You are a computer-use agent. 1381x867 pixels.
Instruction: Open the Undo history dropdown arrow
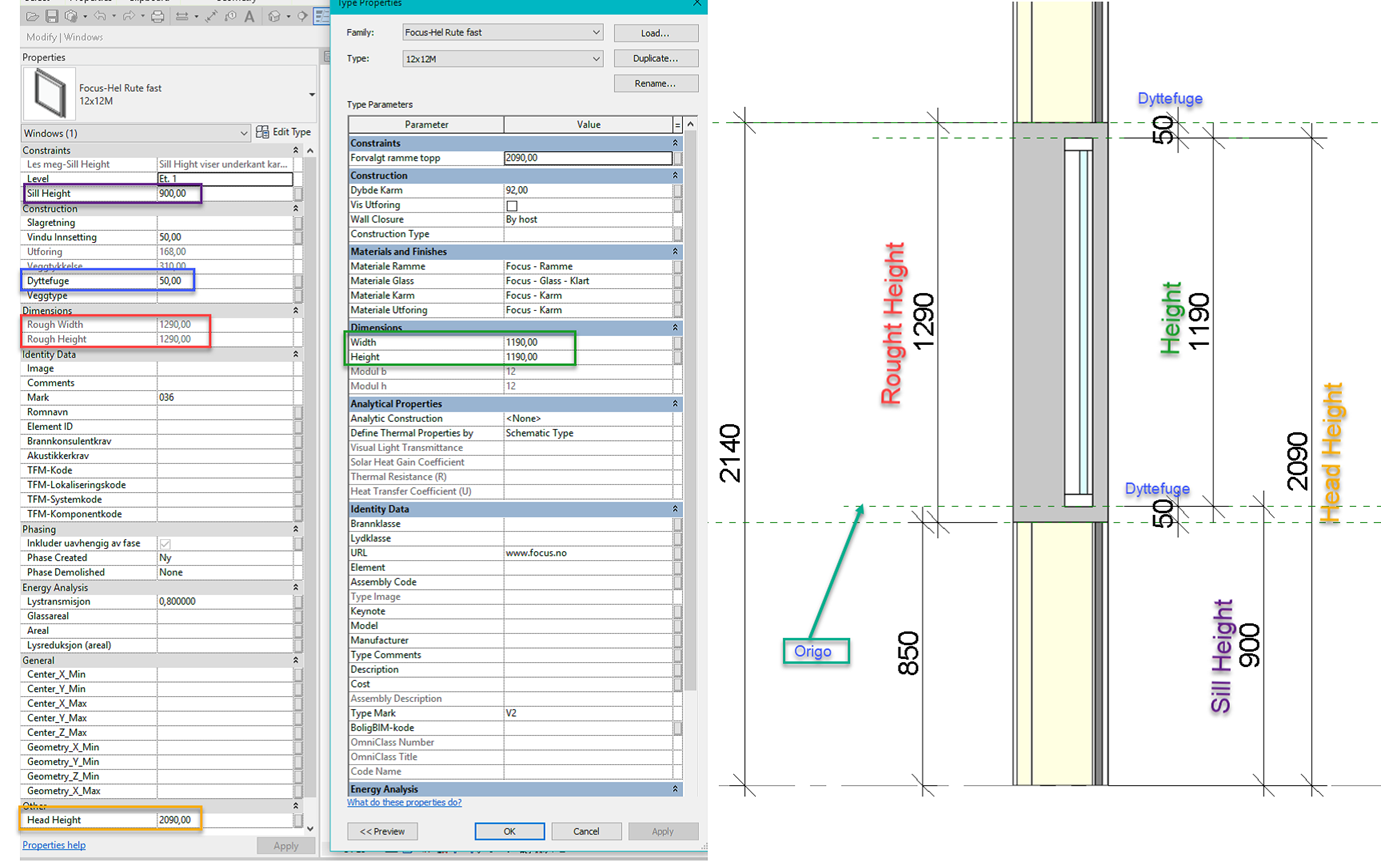[x=114, y=16]
